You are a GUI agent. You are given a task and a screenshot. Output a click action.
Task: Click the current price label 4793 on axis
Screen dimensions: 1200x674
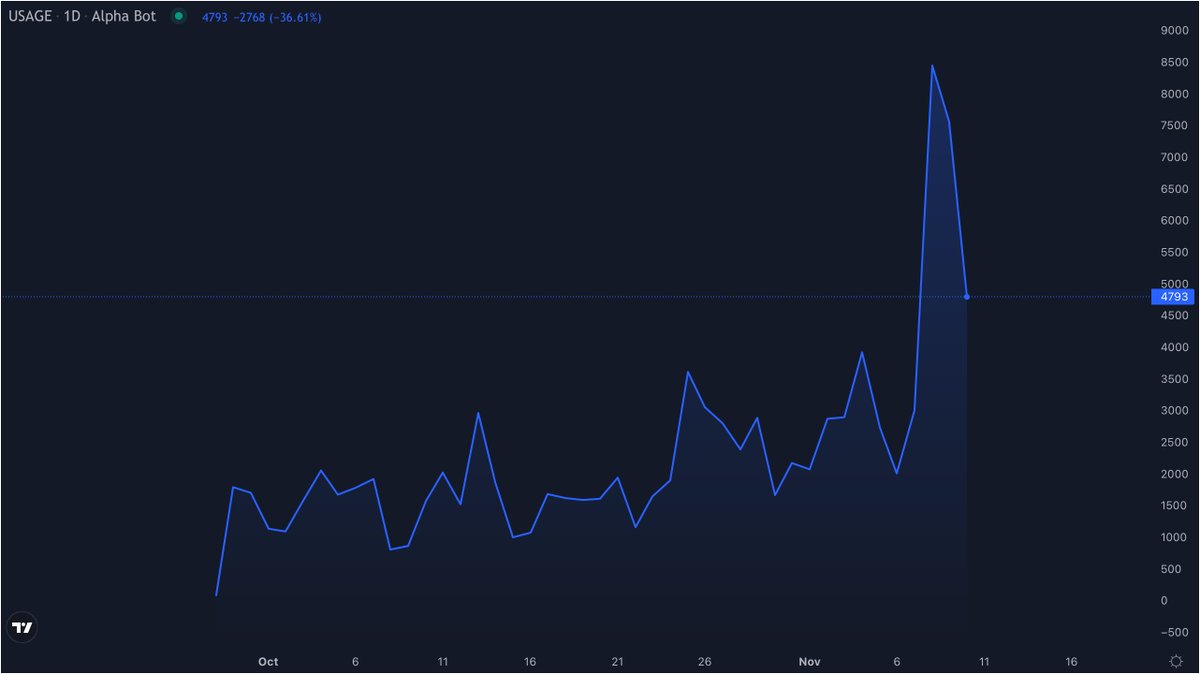click(1172, 297)
